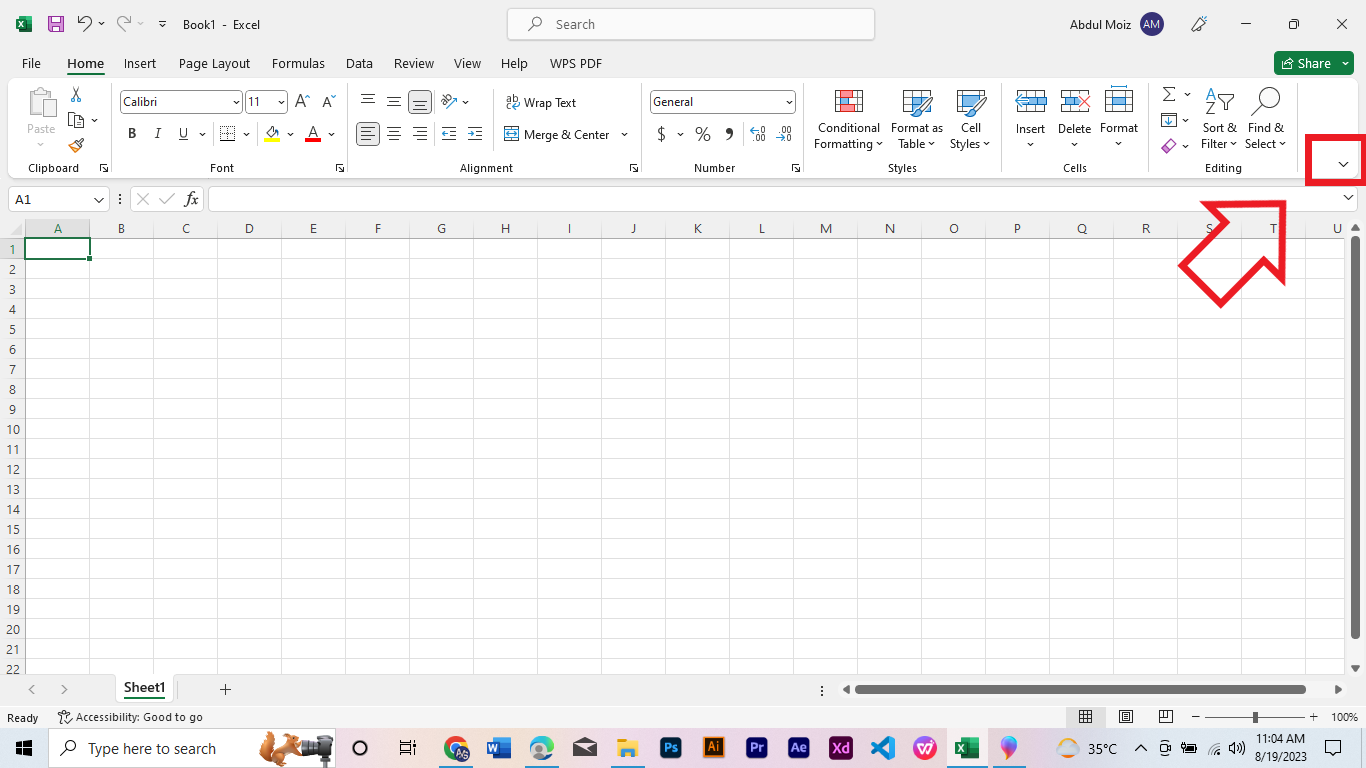1366x768 pixels.
Task: Click the Middle Align icon
Action: [394, 101]
